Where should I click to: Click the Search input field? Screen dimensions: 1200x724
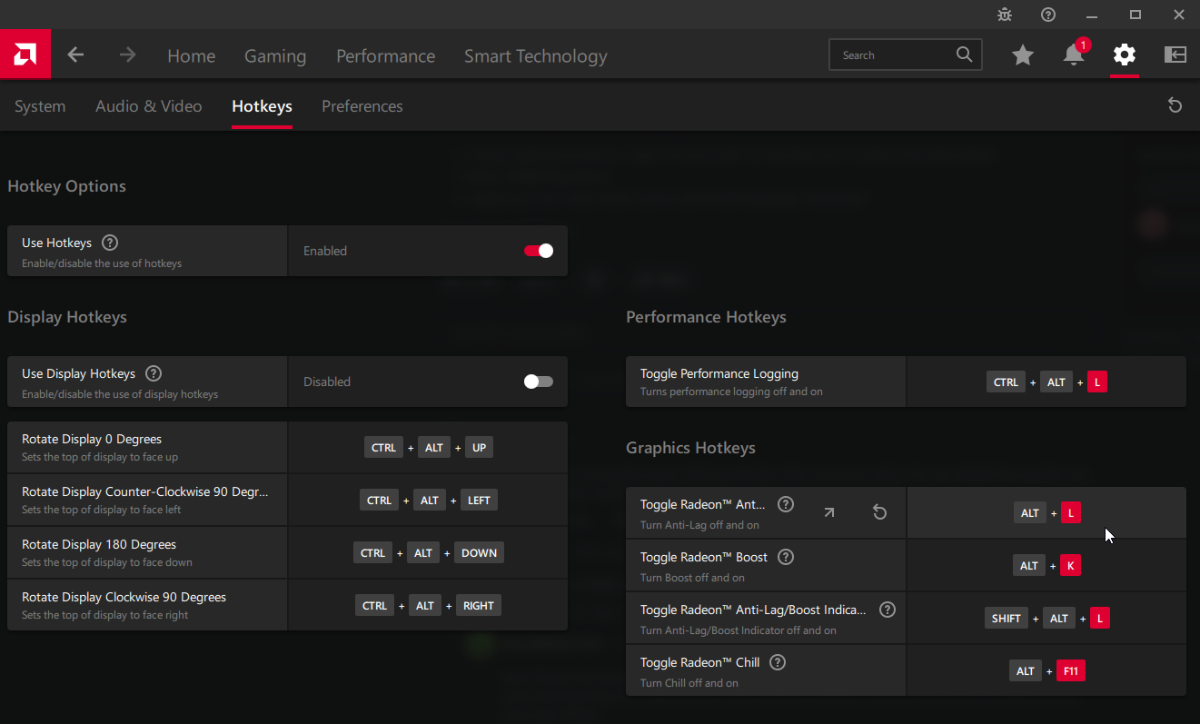coord(895,55)
